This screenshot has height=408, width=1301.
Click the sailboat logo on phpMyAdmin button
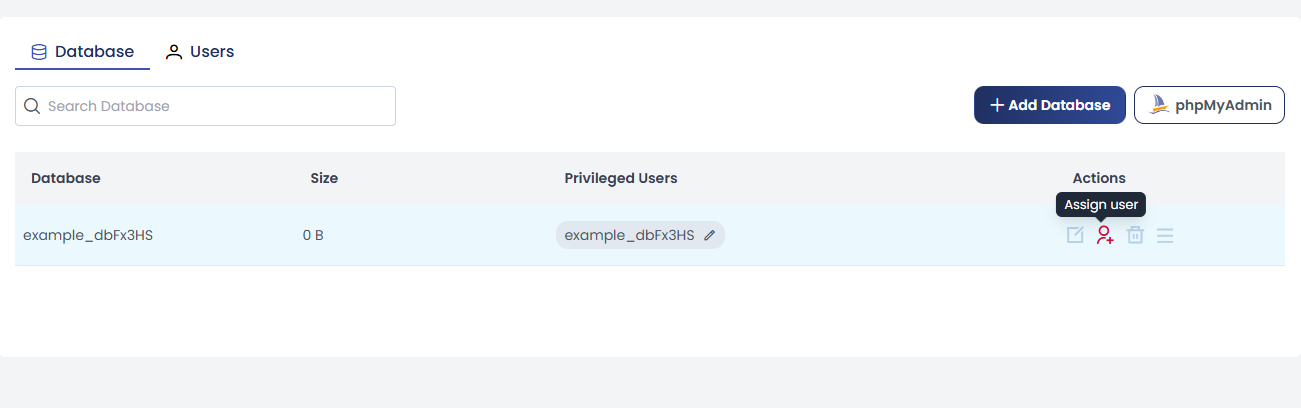click(1159, 105)
